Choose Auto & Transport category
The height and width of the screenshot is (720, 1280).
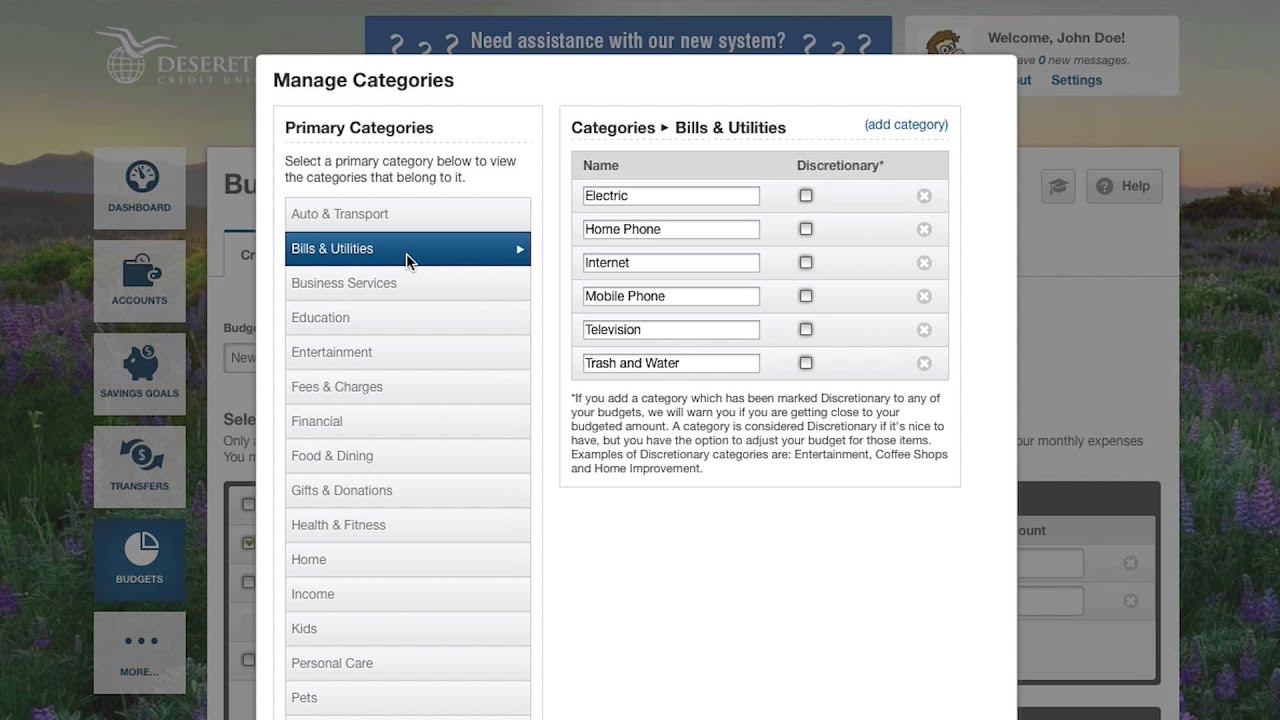(407, 214)
